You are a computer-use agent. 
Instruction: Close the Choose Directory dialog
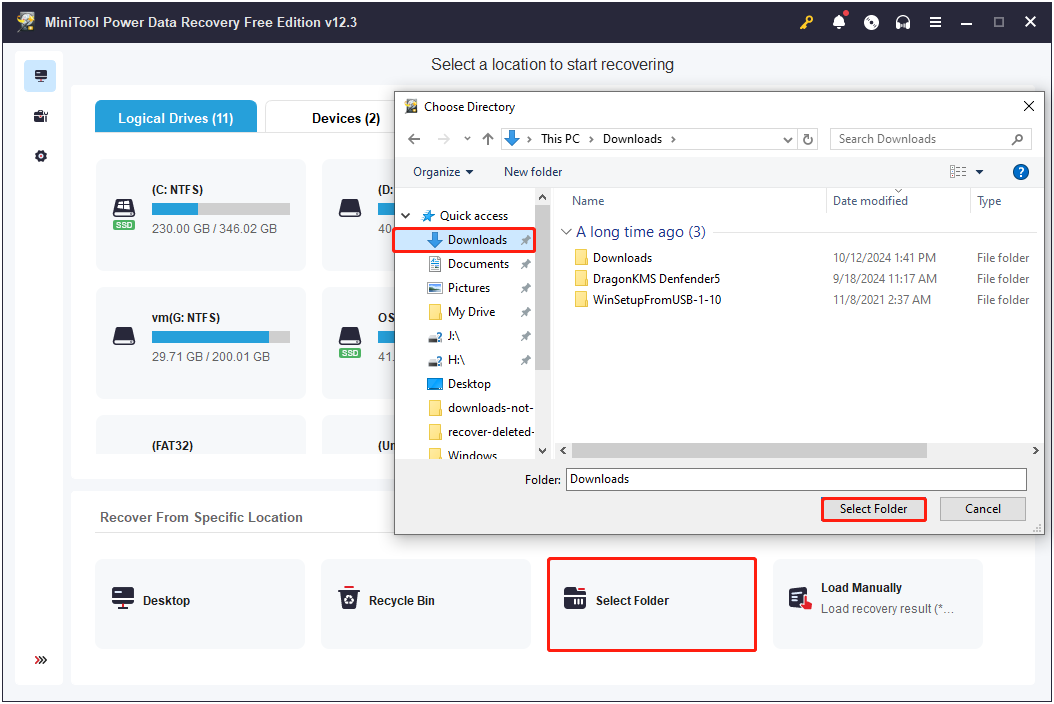tap(1028, 106)
